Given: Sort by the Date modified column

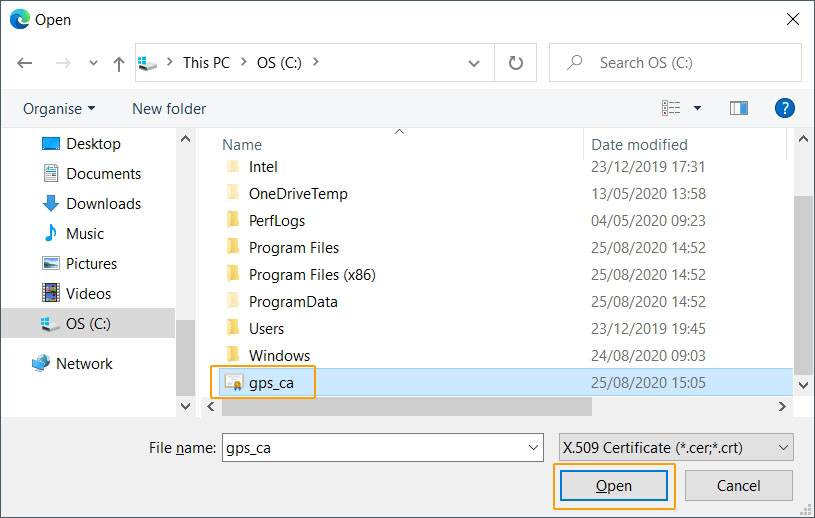Looking at the screenshot, I should pos(639,144).
